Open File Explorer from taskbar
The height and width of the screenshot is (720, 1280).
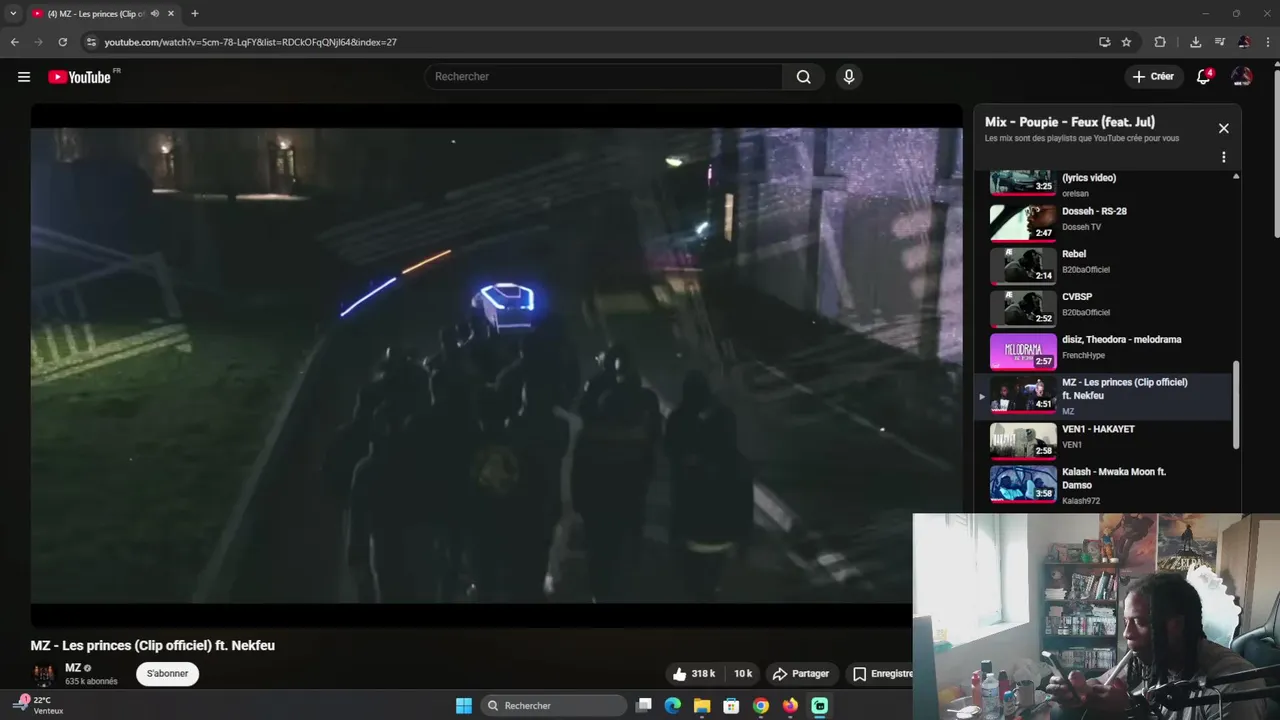702,706
